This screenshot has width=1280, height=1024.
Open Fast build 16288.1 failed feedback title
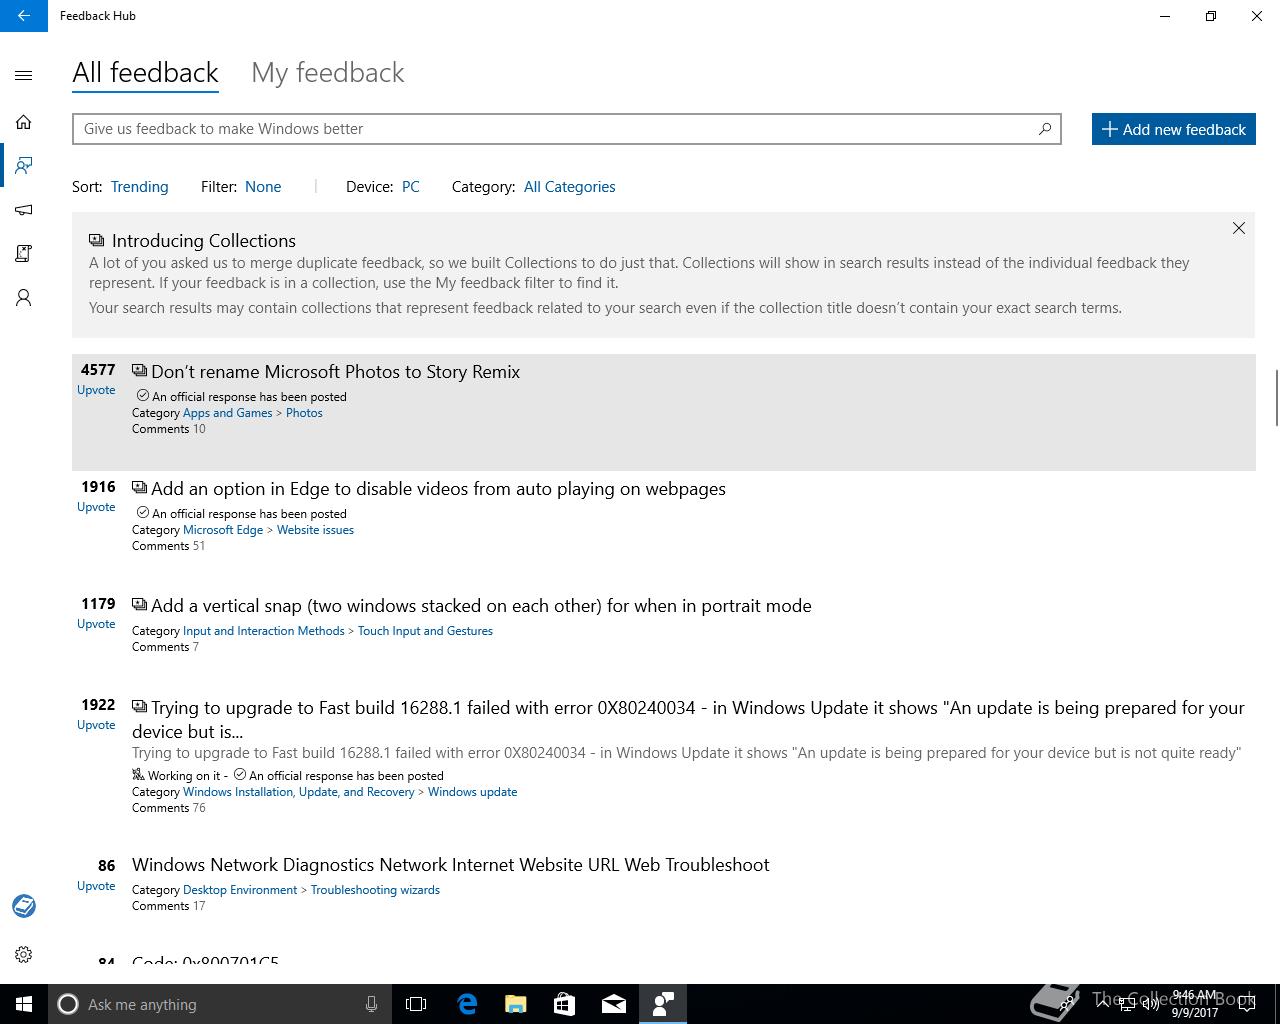click(688, 719)
